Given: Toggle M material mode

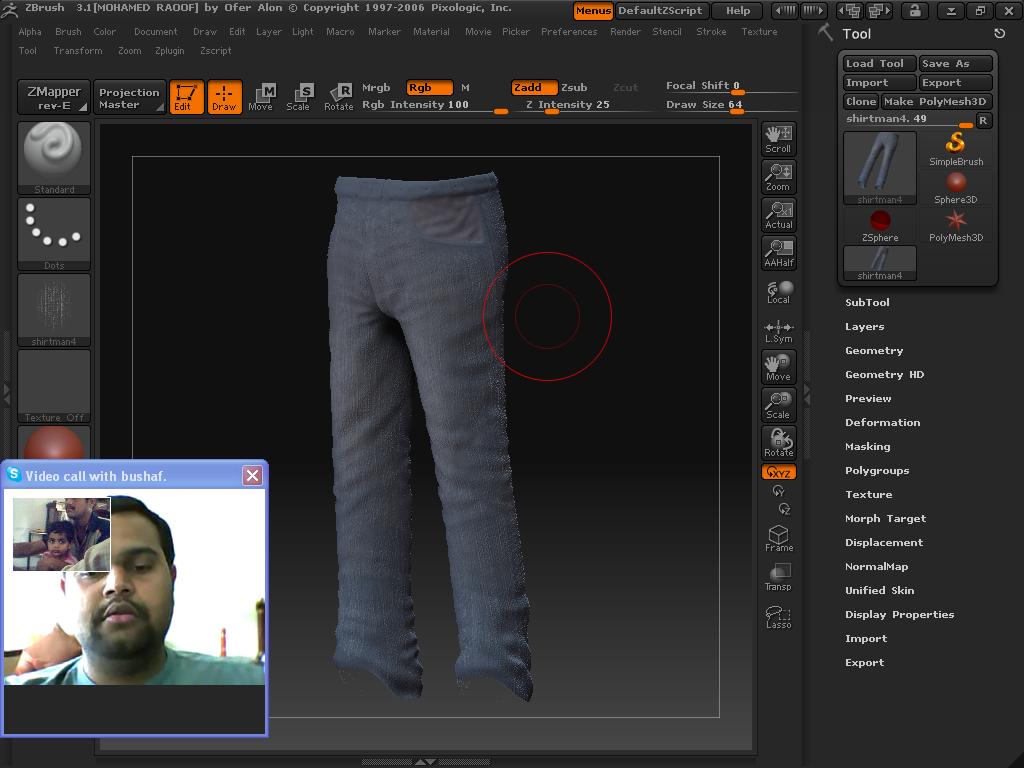Looking at the screenshot, I should pos(466,88).
